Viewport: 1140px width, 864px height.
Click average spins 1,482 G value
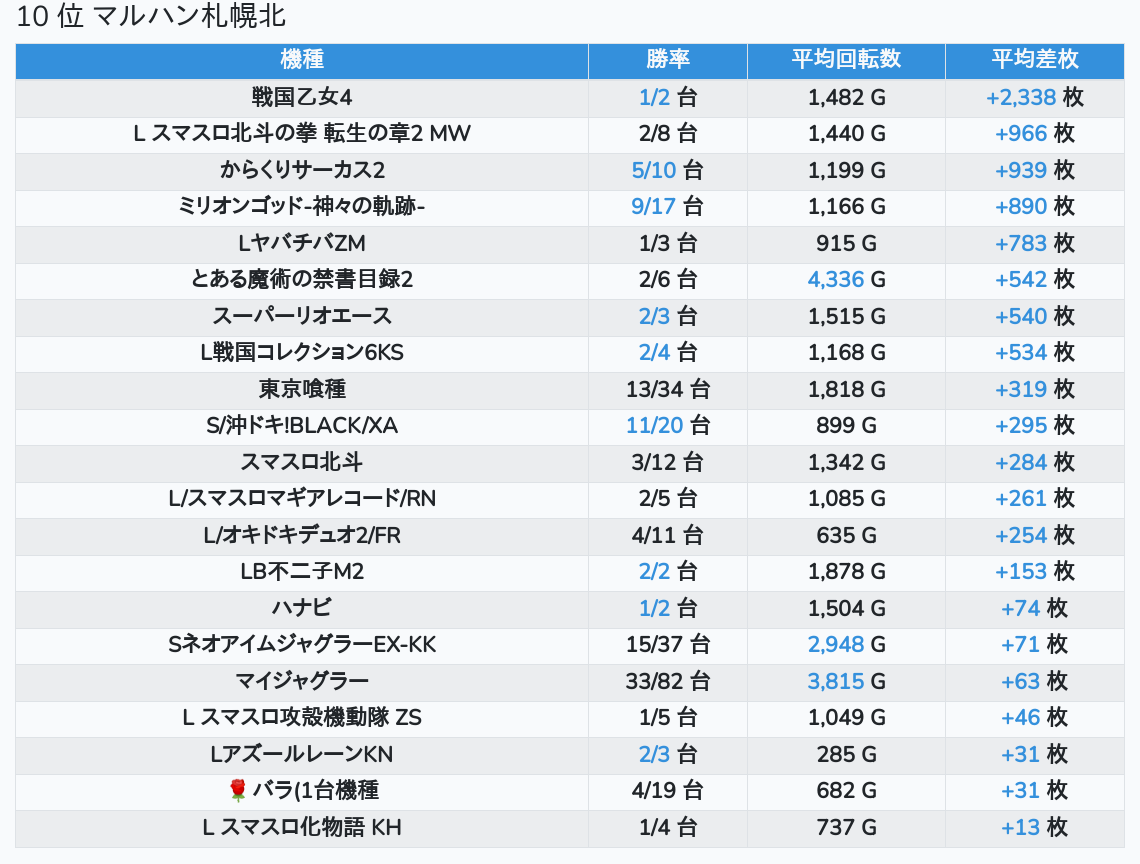pyautogui.click(x=846, y=97)
